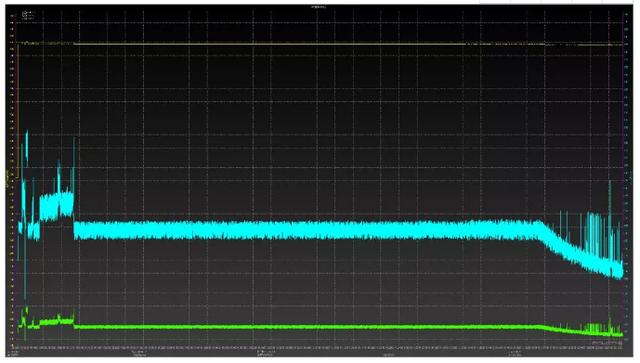Click the cyan trace's long flat middle section
Screen dimensions: 640x363
[306, 230]
